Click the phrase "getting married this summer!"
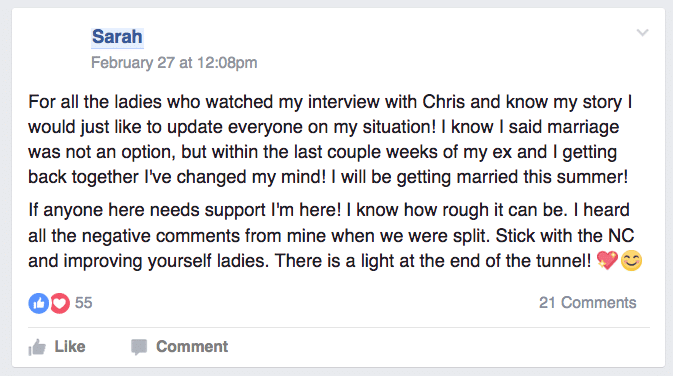 (x=512, y=177)
